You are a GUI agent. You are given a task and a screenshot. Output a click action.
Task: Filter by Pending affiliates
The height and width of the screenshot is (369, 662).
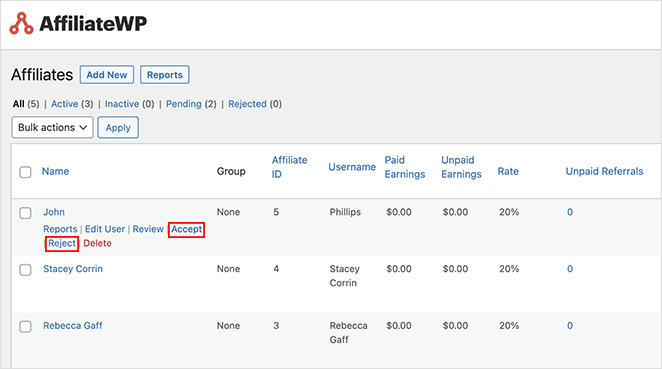184,104
